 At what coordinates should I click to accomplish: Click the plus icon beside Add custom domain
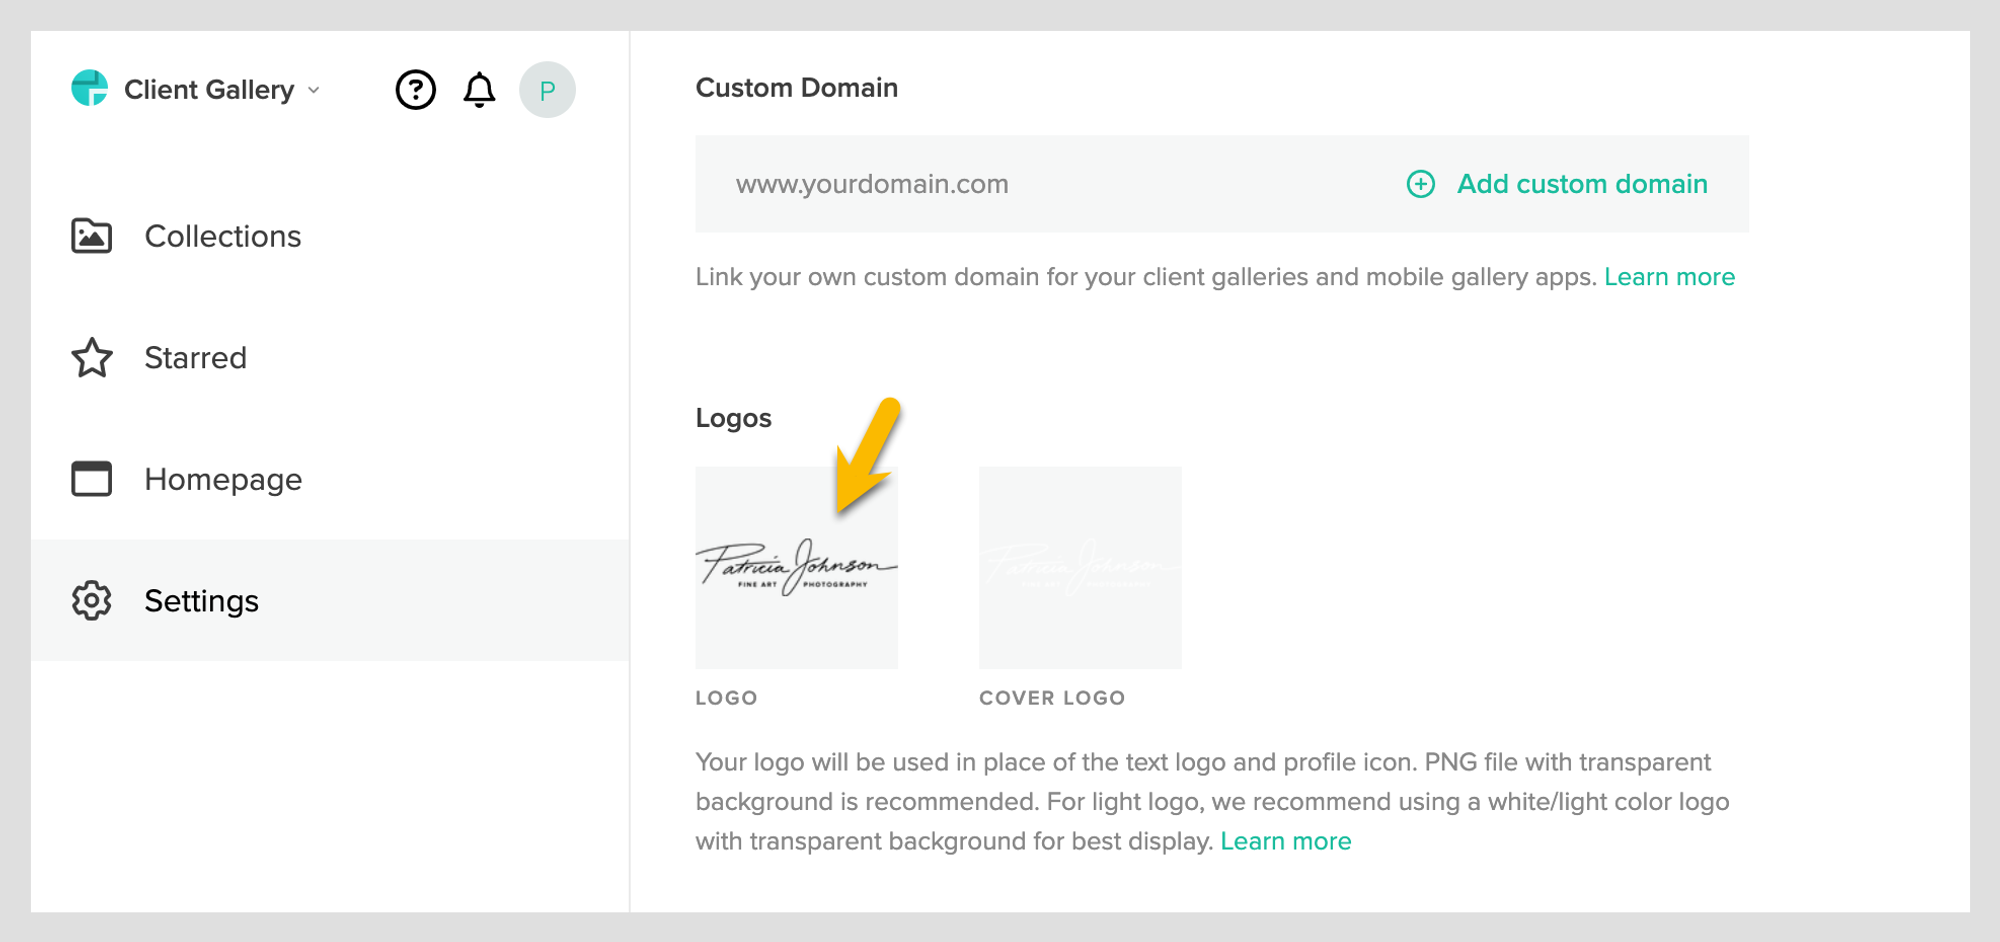pos(1421,185)
